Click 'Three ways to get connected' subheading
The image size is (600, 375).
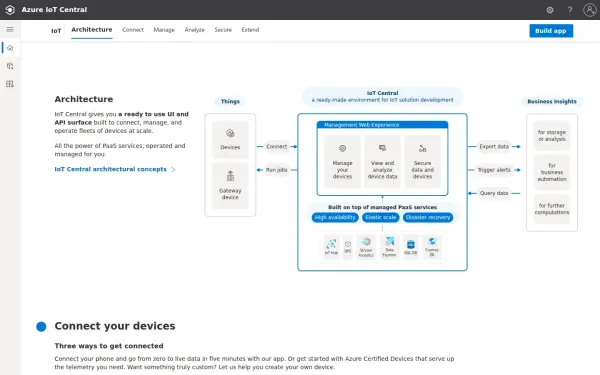coord(109,346)
